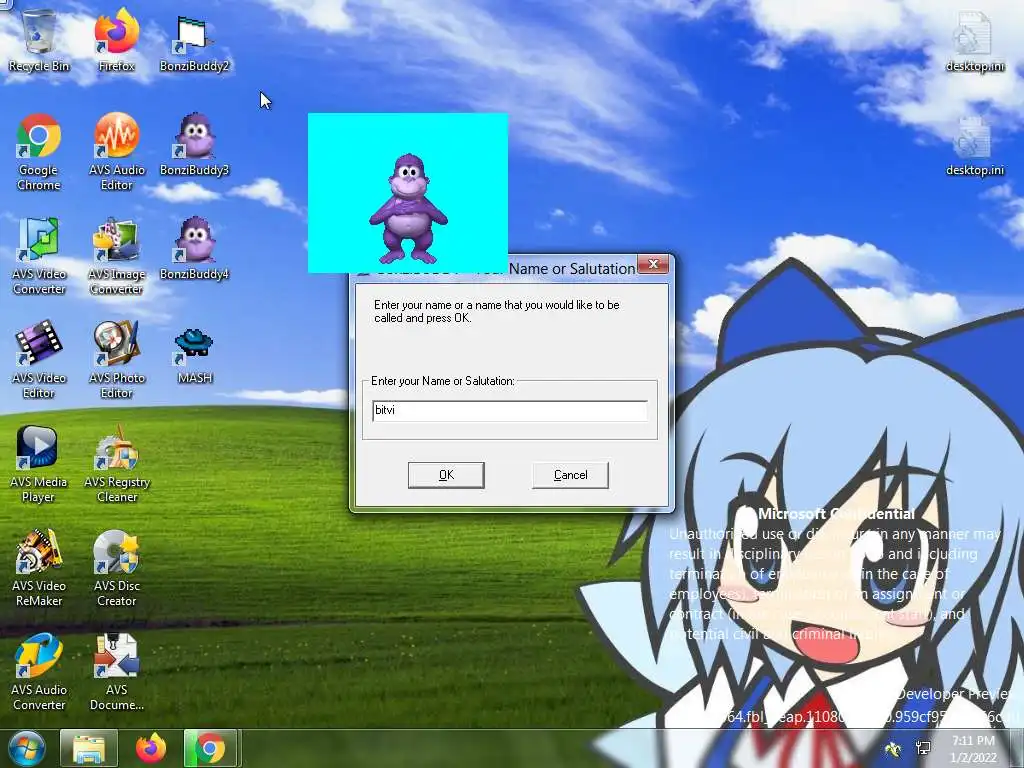This screenshot has width=1024, height=768.
Task: Click the network icon in system tray
Action: point(923,748)
